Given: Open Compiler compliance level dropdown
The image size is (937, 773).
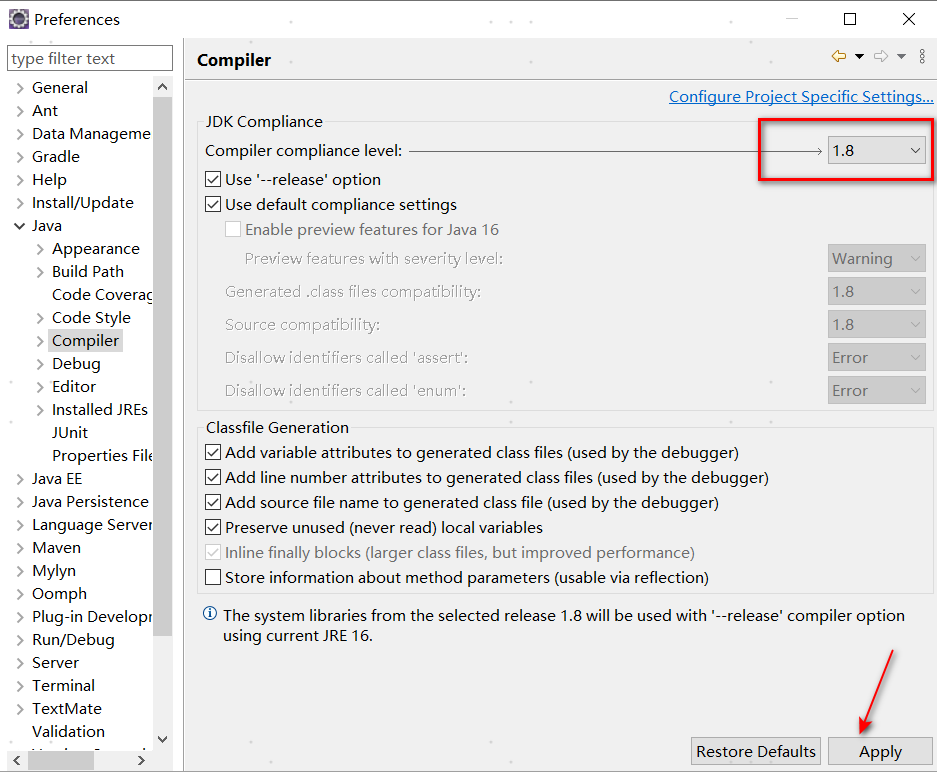Looking at the screenshot, I should click(x=876, y=150).
